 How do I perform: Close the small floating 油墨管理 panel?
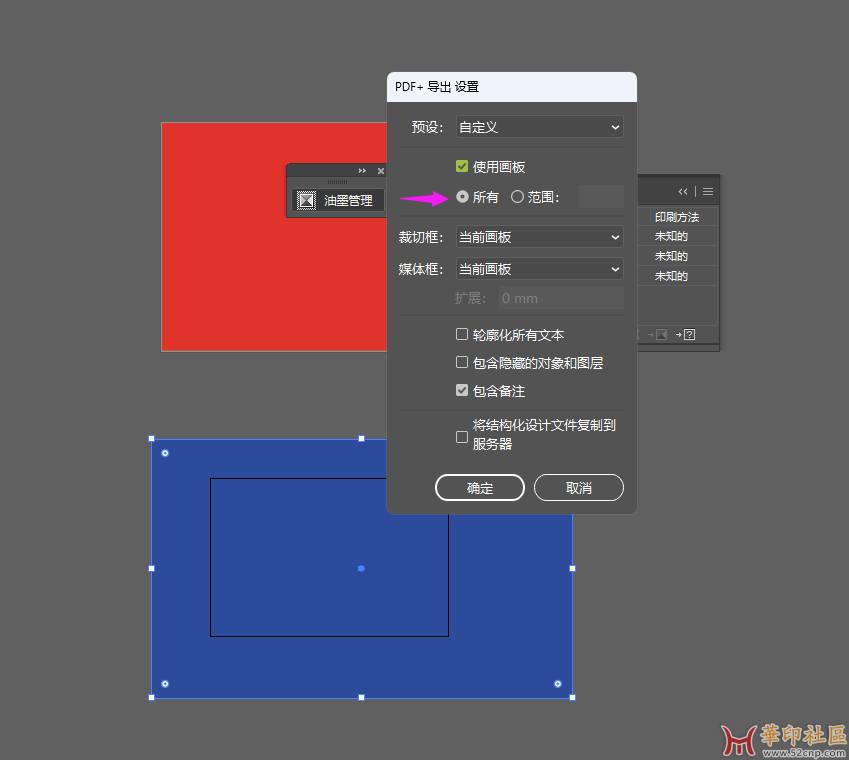pos(380,171)
